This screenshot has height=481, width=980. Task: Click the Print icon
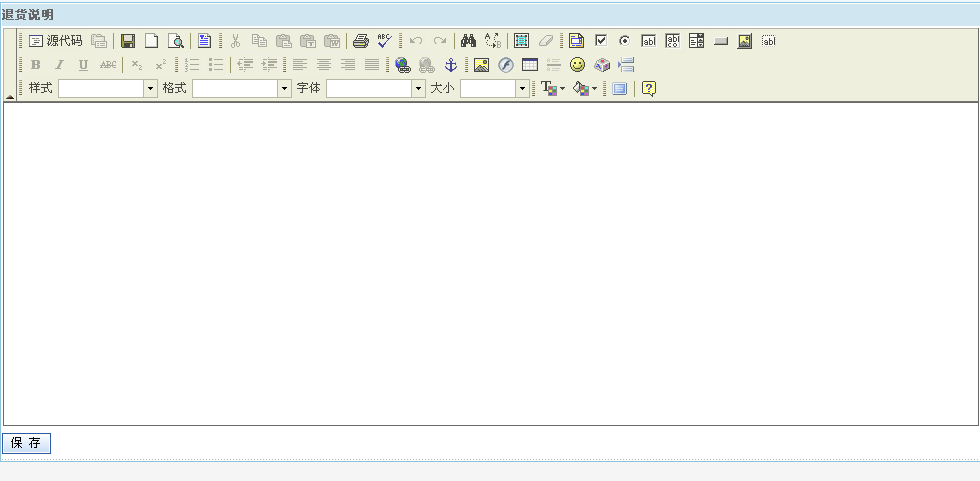tap(361, 41)
